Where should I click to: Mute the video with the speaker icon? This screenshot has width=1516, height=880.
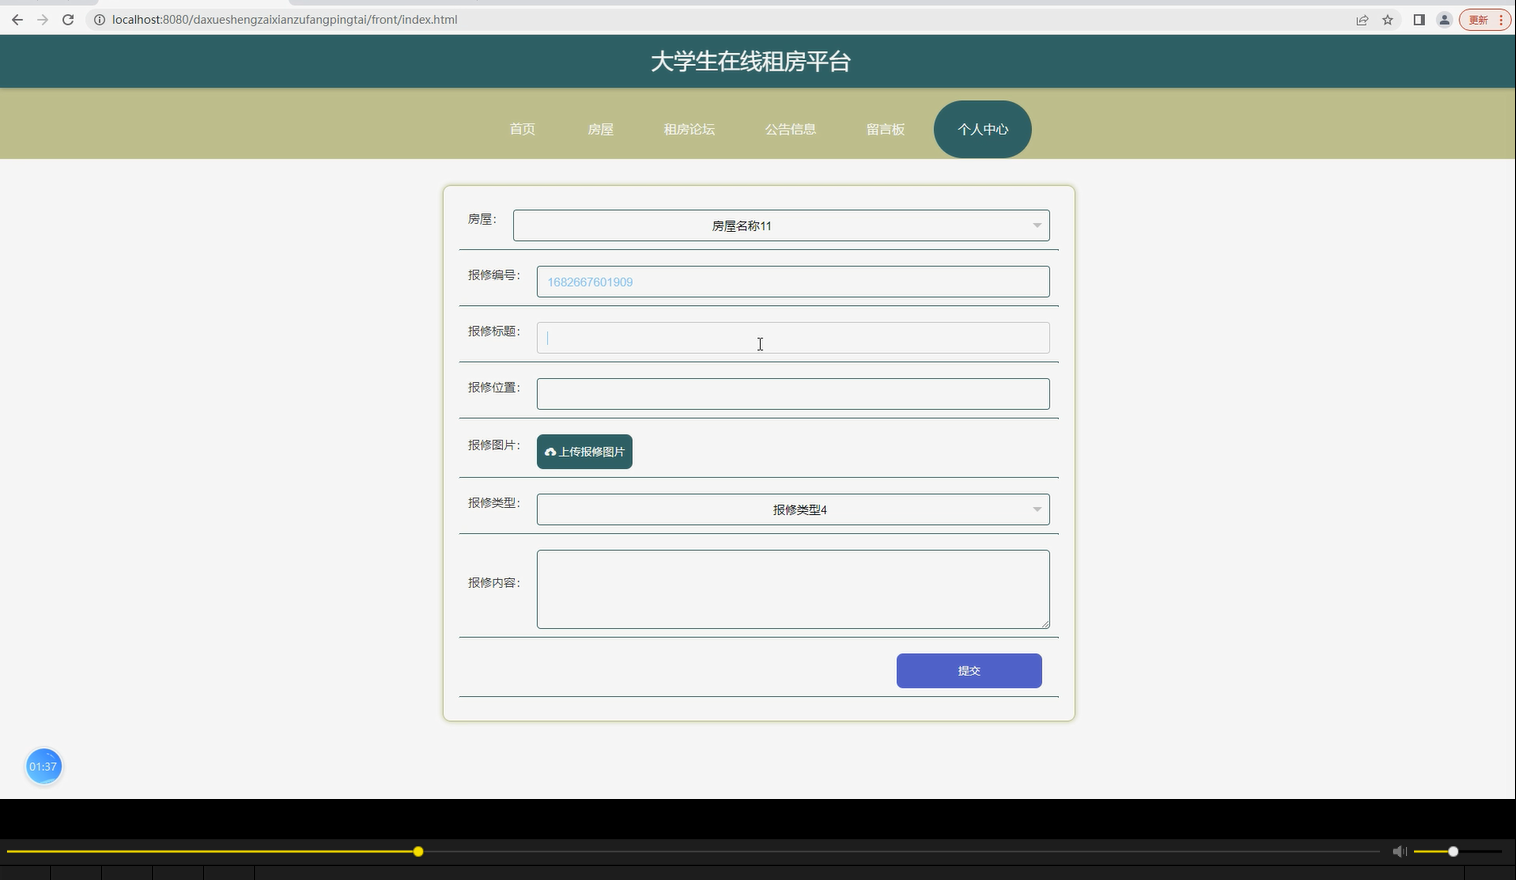pos(1398,851)
